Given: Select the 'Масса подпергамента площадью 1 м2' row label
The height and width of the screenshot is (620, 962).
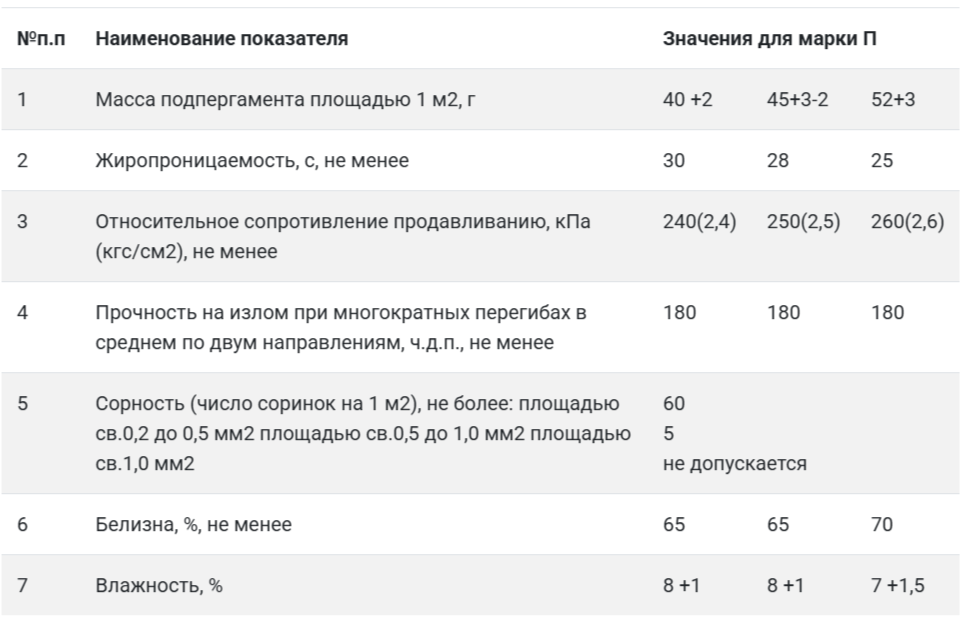Looking at the screenshot, I should coord(285,99).
